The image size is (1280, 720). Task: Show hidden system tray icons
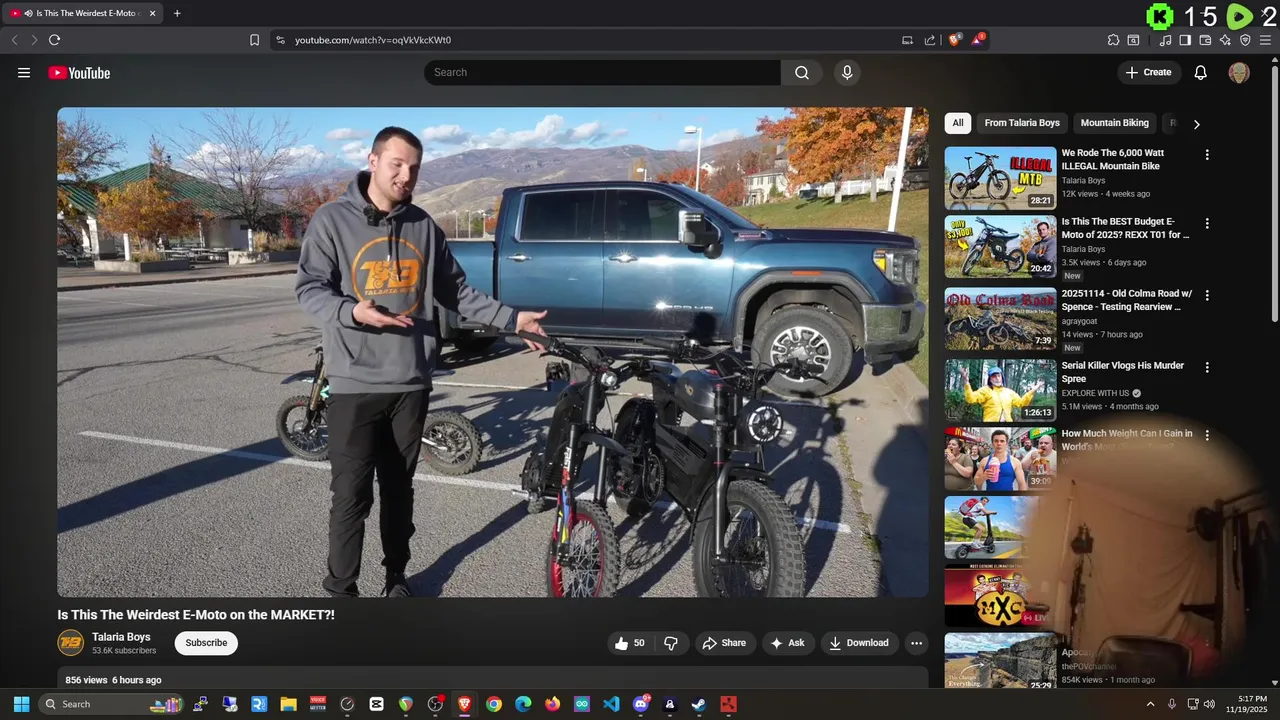pos(1150,704)
